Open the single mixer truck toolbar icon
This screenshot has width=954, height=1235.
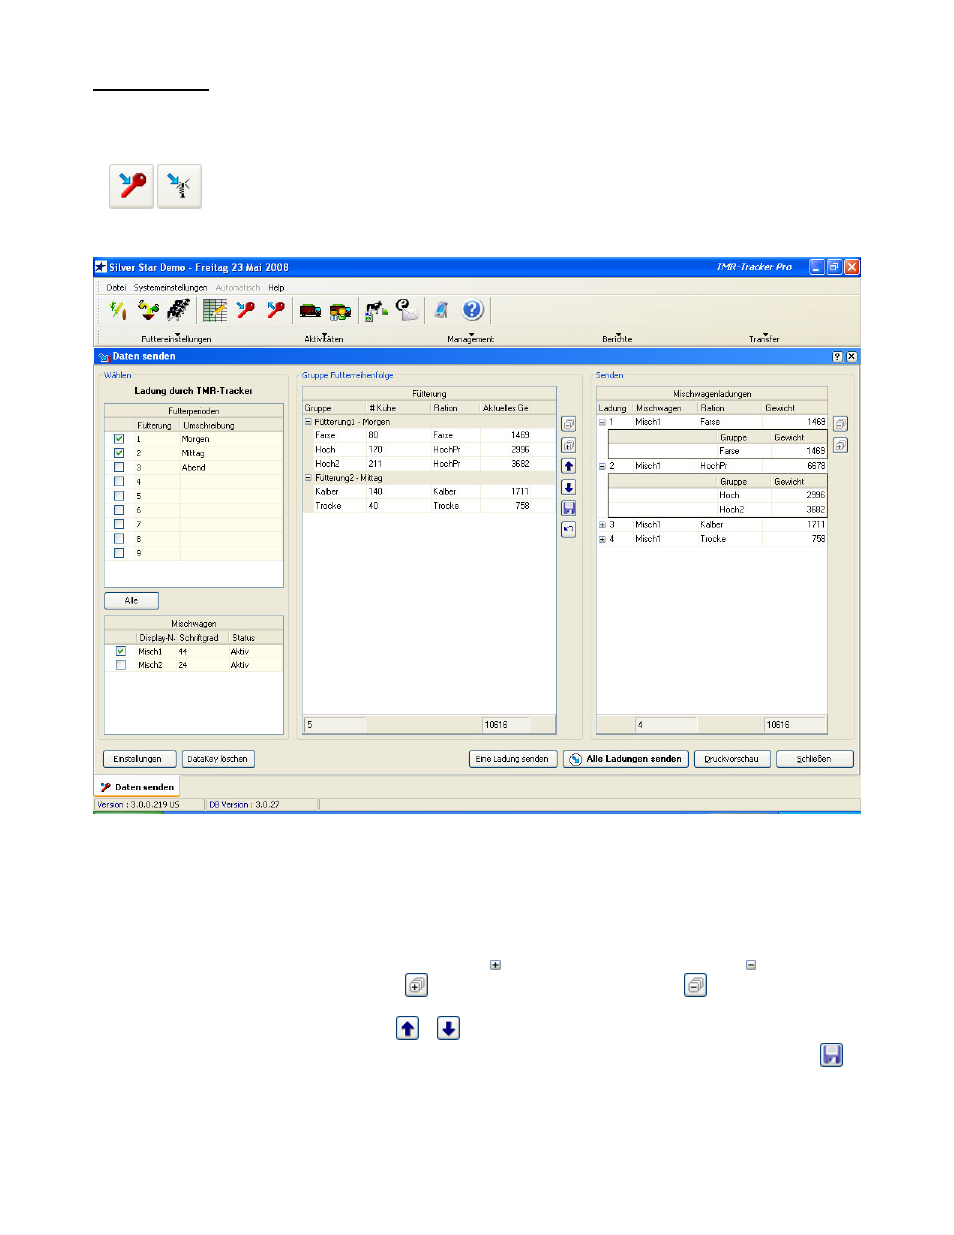point(310,310)
